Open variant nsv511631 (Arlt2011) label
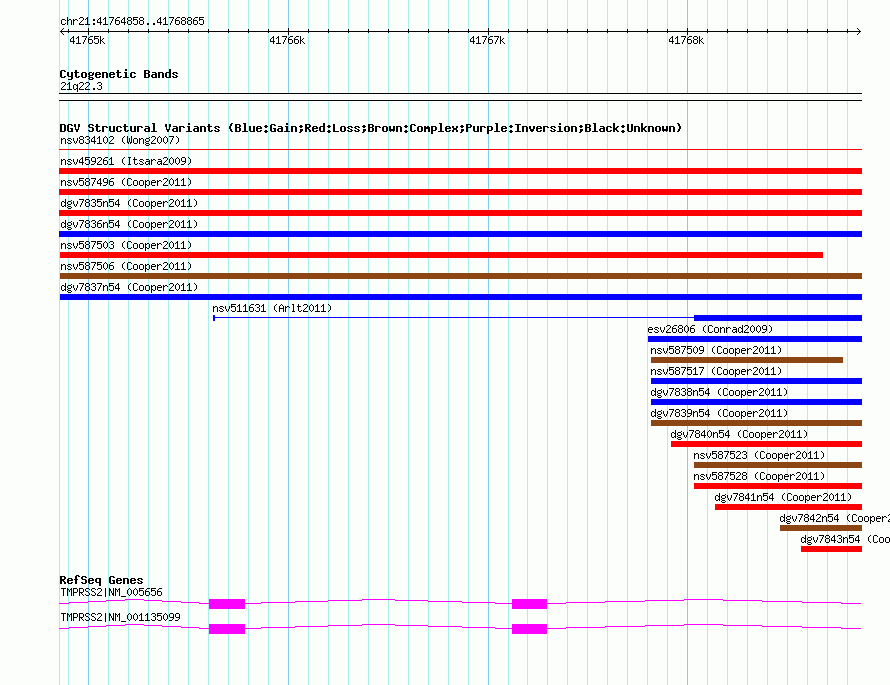 coord(272,308)
